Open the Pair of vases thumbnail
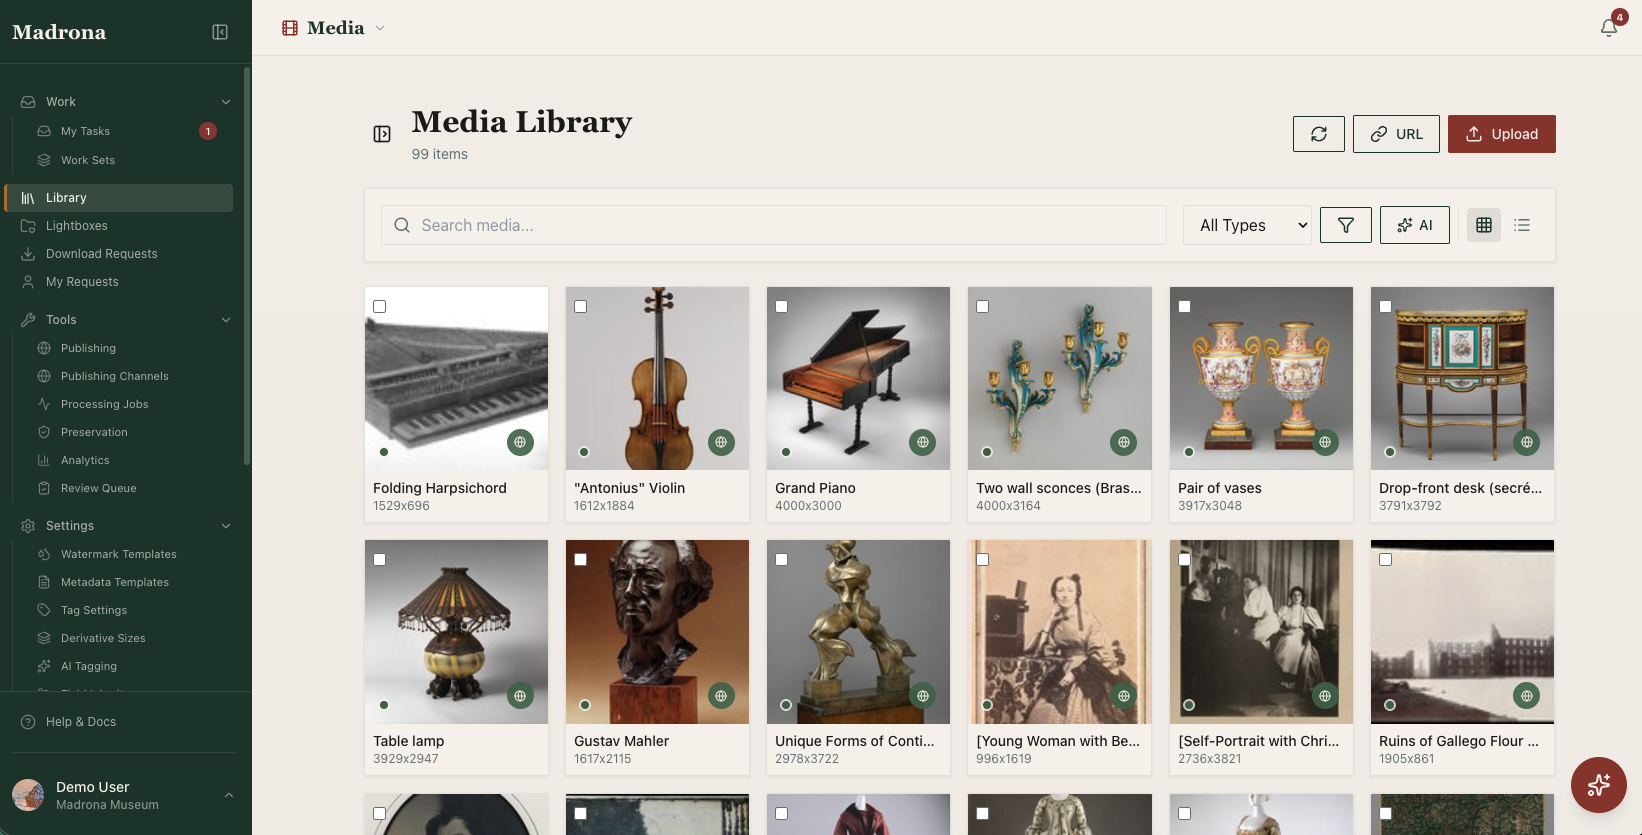 [1261, 378]
